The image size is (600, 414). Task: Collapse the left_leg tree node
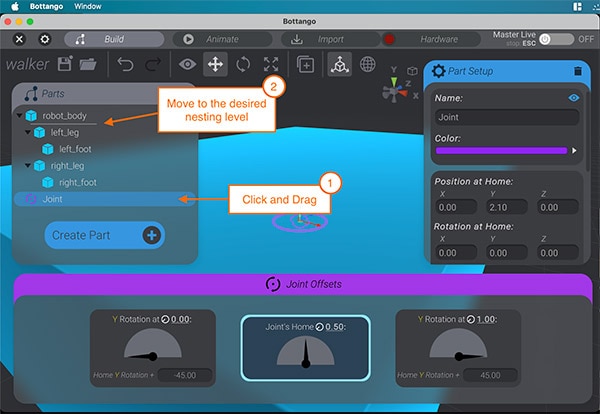(x=29, y=132)
